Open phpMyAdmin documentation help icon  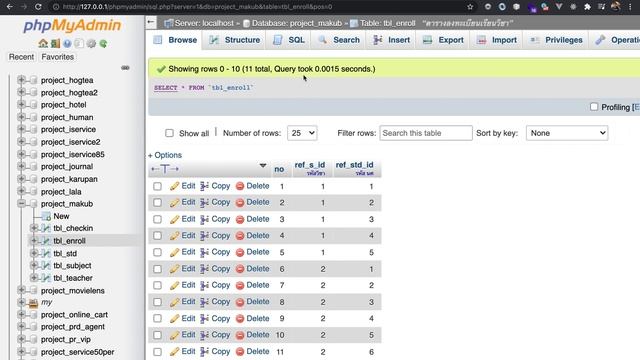pos(67,43)
